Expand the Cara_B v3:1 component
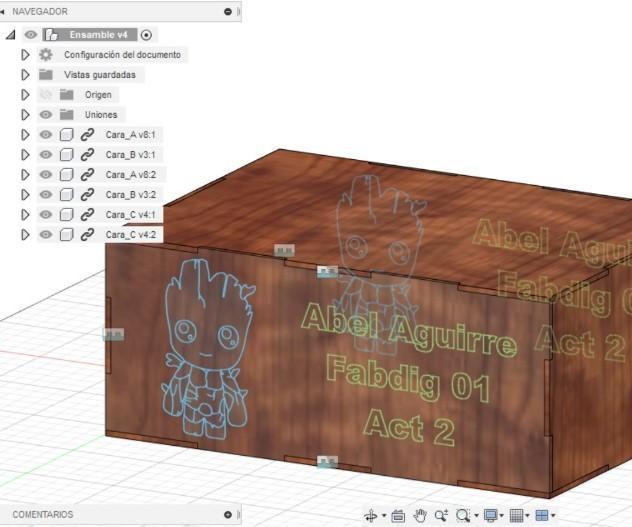The width and height of the screenshot is (632, 527). point(25,154)
